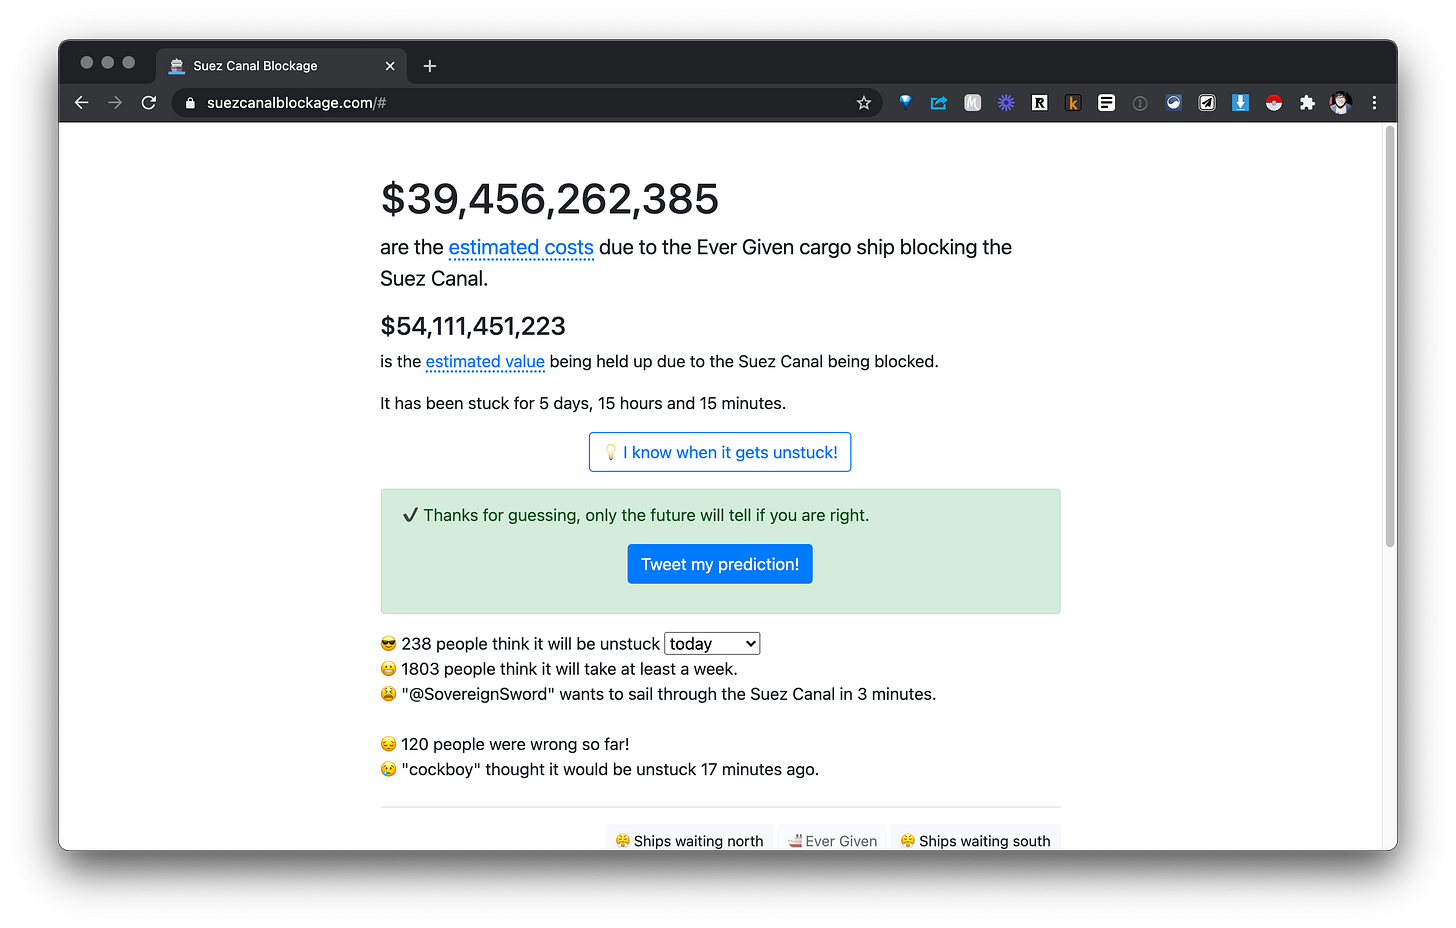
Task: Click the Pokéball extension icon
Action: [1274, 103]
